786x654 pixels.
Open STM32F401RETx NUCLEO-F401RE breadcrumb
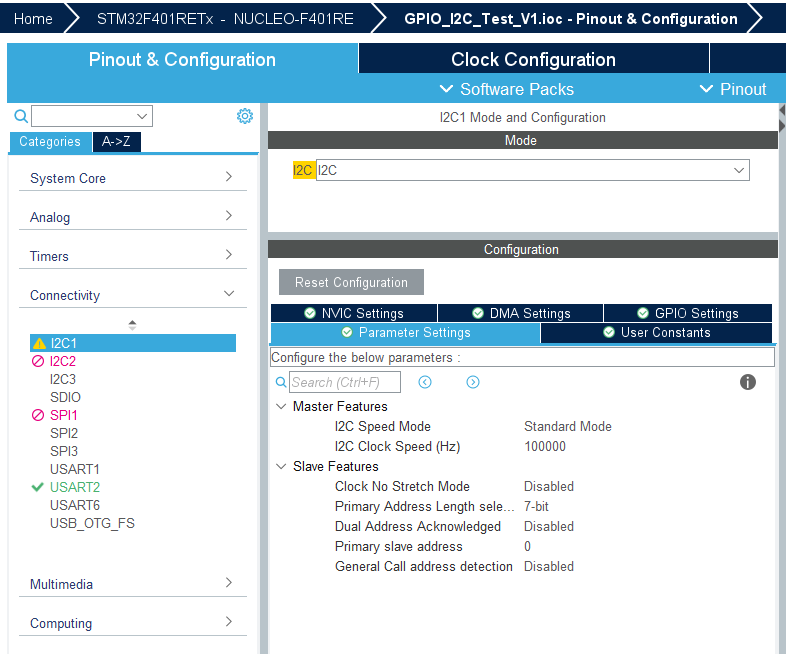tap(225, 19)
